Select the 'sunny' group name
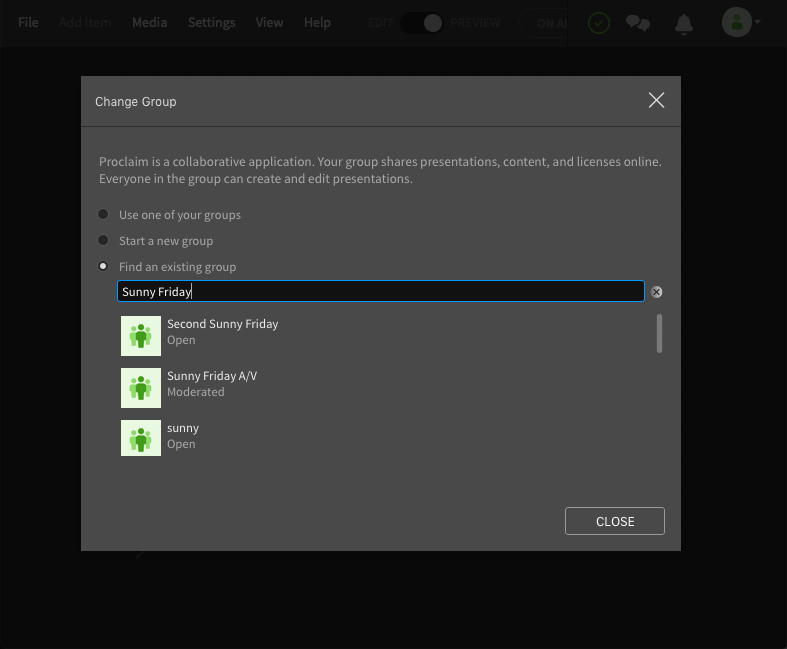Viewport: 787px width, 649px height. pyautogui.click(x=183, y=428)
